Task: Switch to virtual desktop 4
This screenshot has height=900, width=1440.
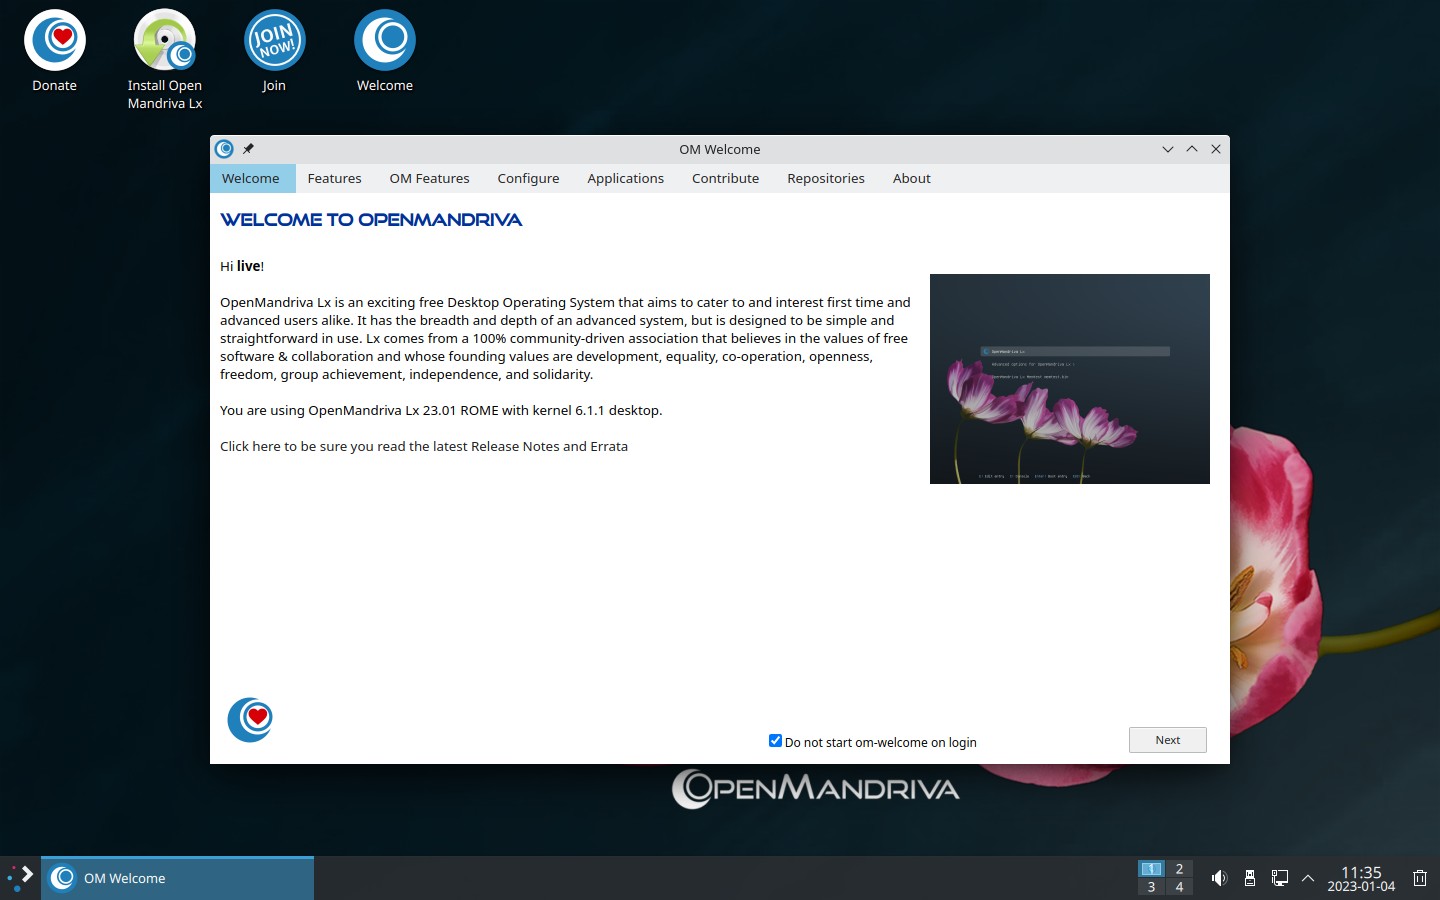Action: pos(1179,887)
